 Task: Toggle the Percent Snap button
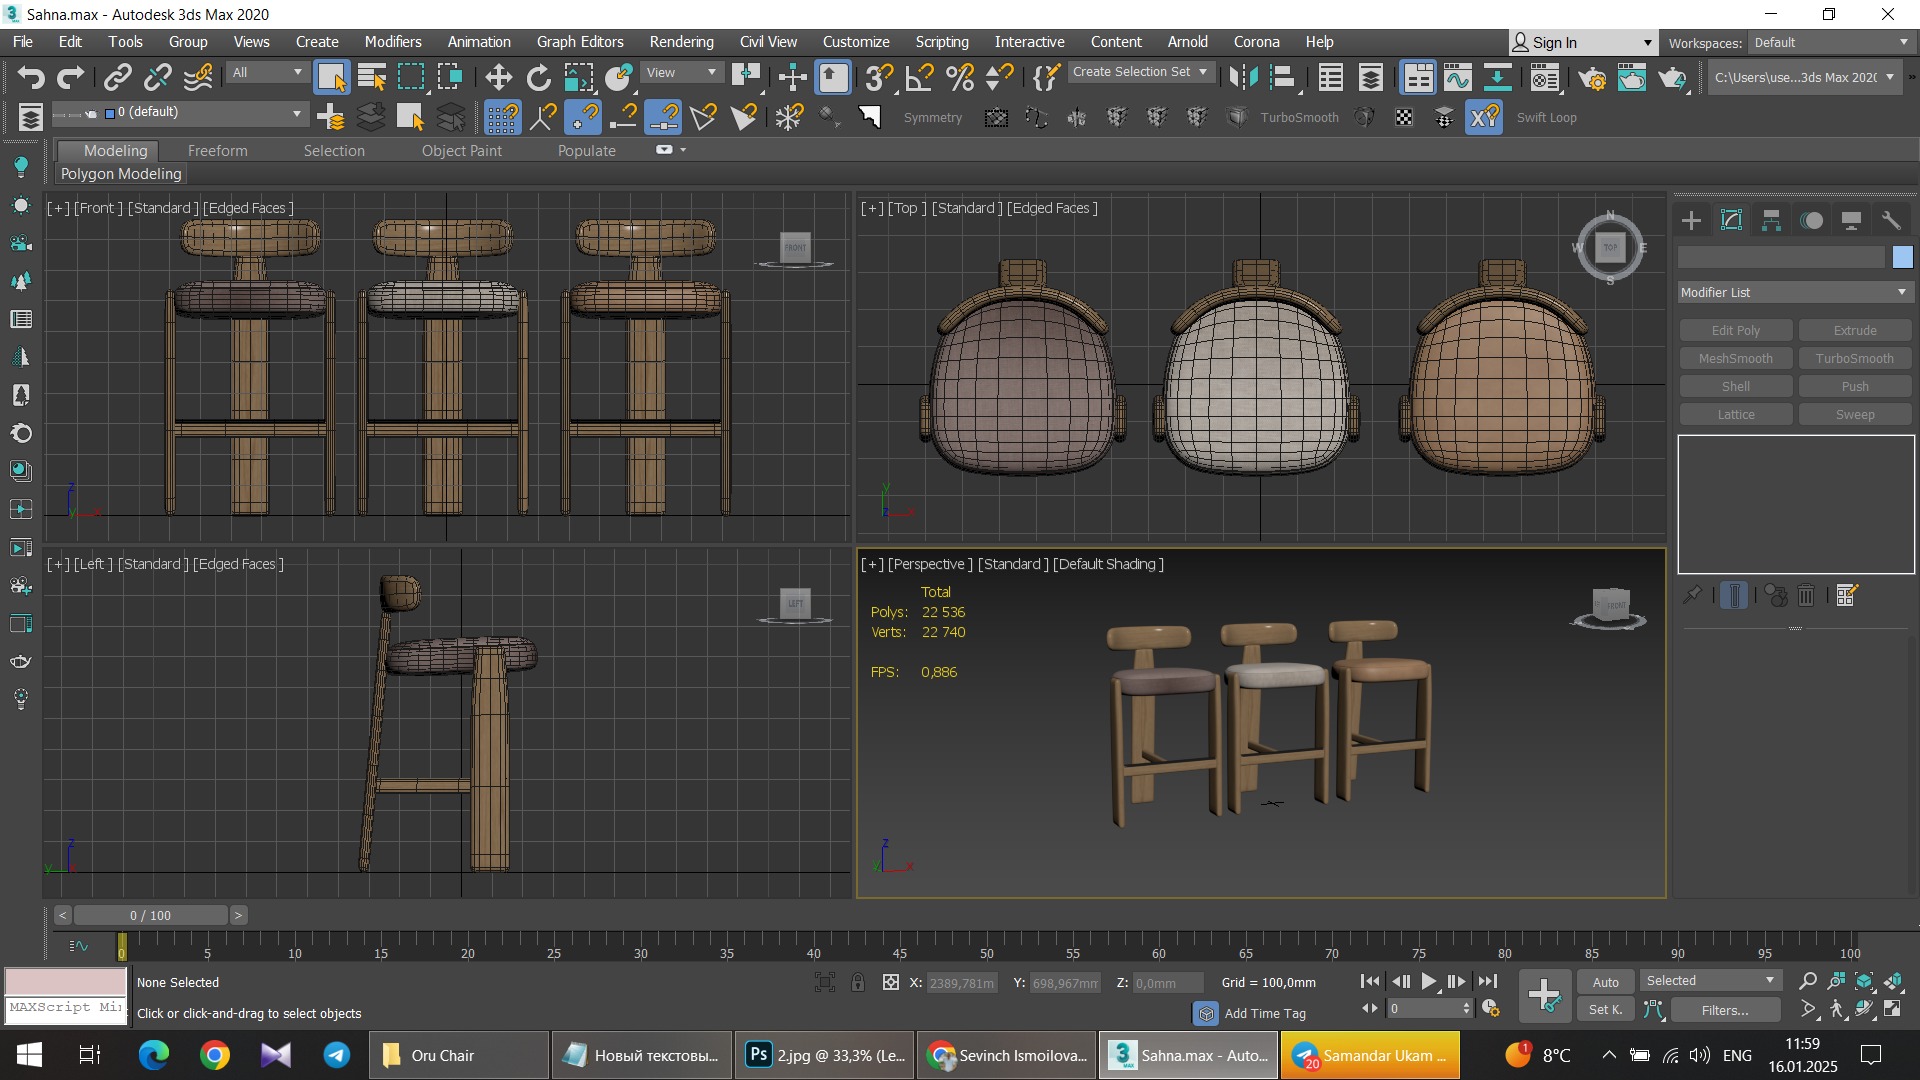point(959,77)
